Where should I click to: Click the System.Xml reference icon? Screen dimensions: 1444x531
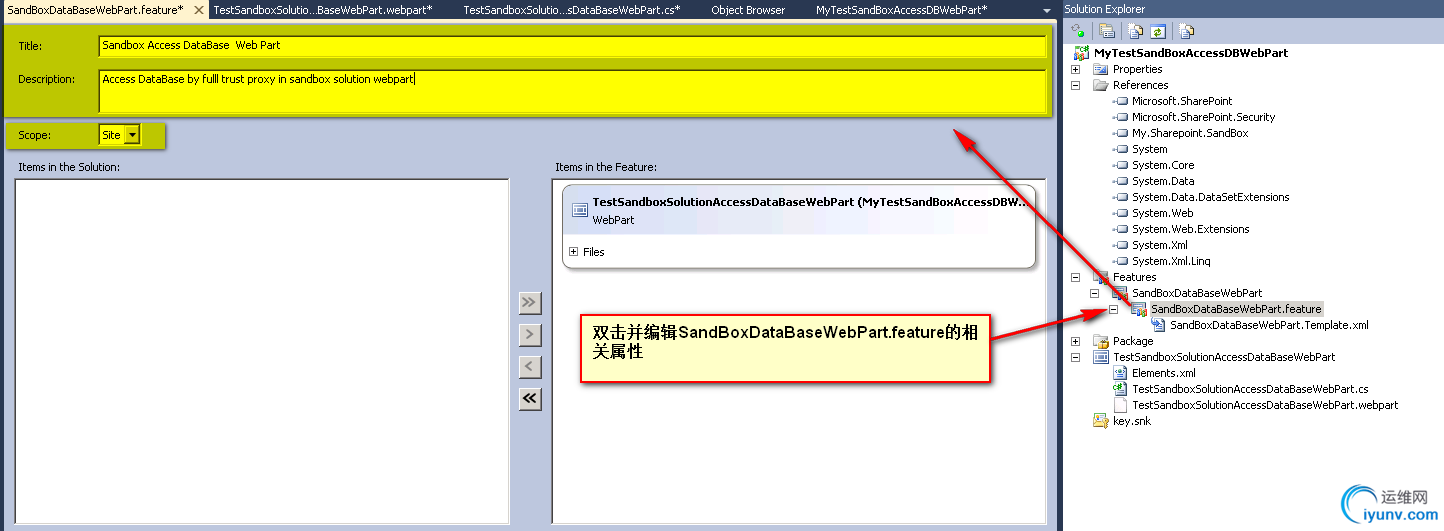(1120, 245)
